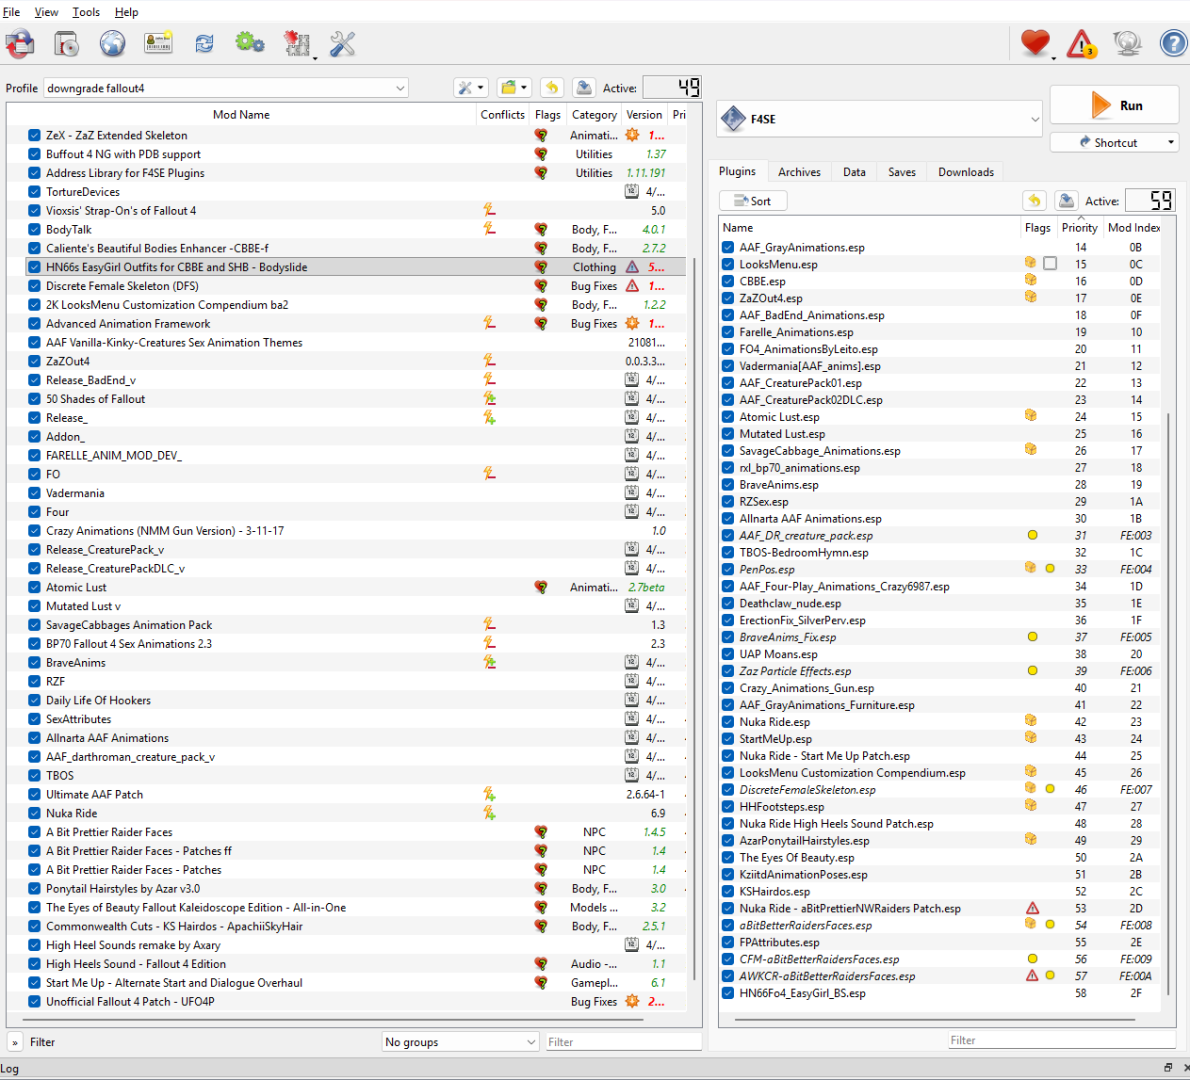Screen dimensions: 1190x1080
Task: Open the No groups dropdown
Action: pos(460,1041)
